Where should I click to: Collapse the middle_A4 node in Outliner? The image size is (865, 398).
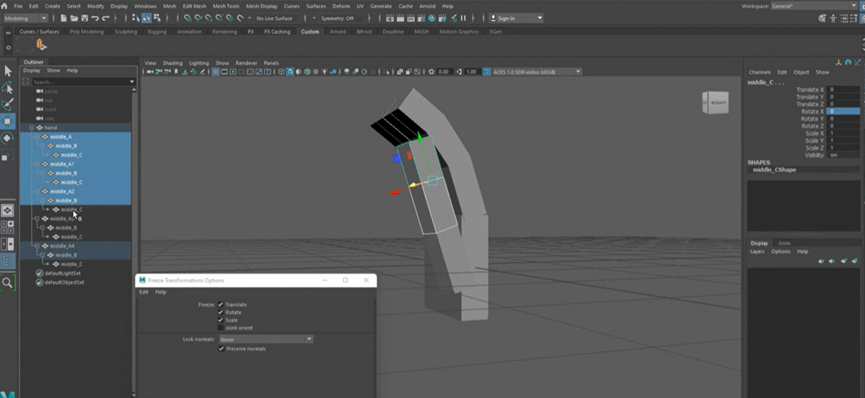(37, 246)
